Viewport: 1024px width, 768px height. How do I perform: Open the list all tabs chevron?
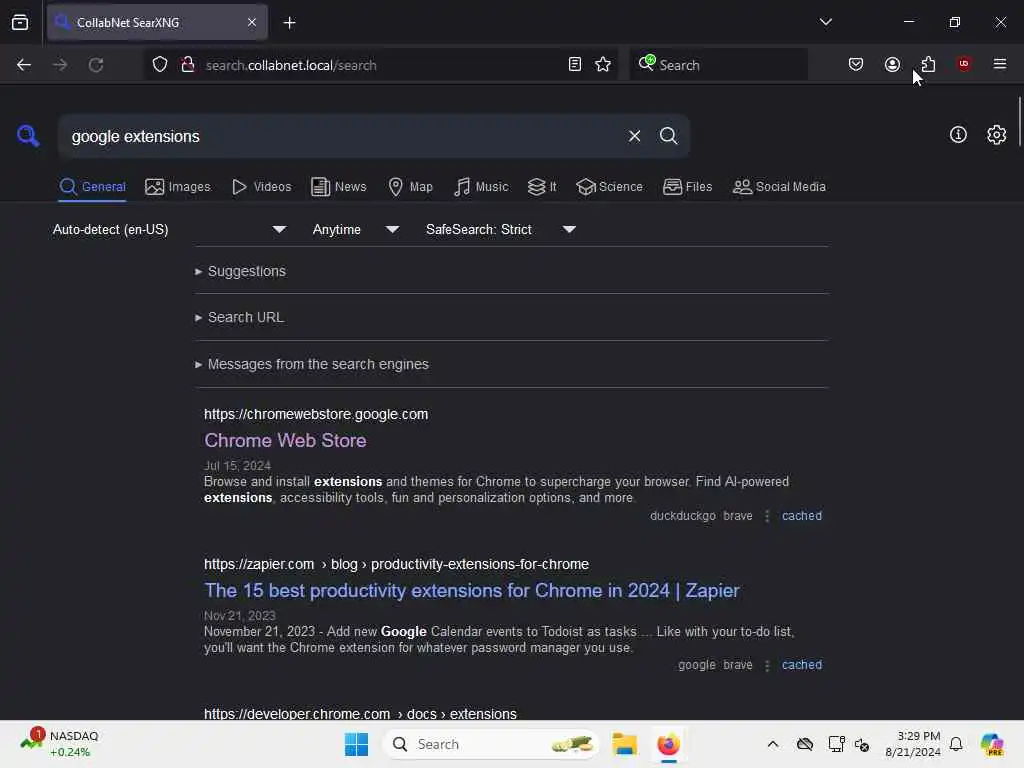coord(825,22)
